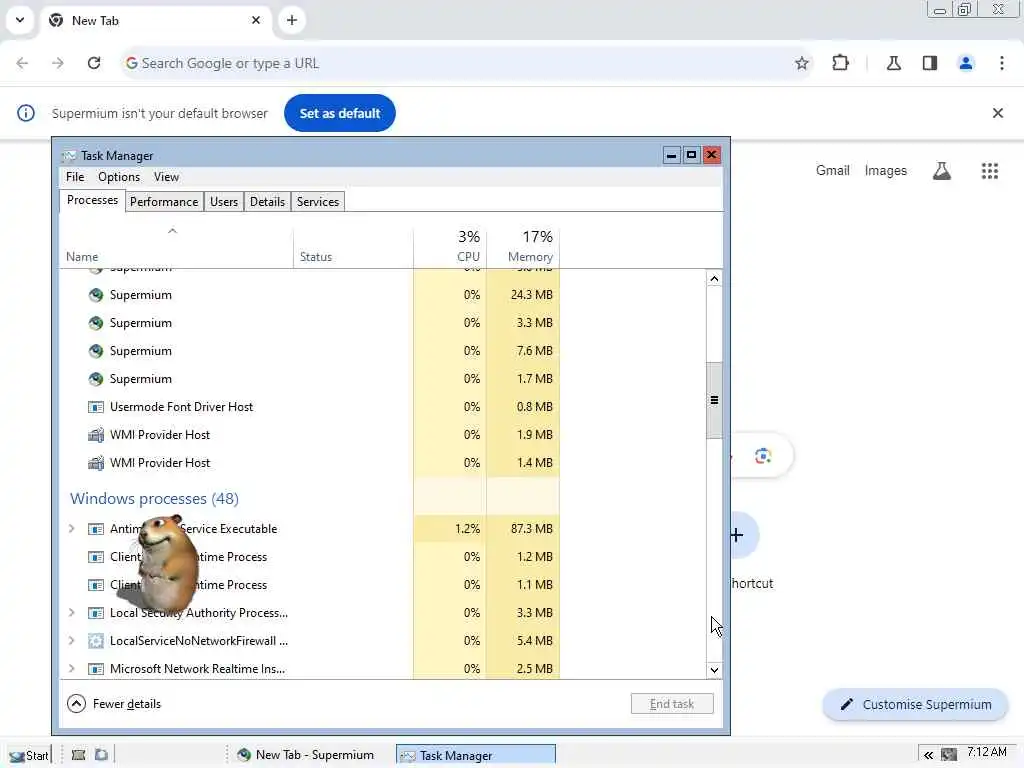Sort processes by the CPU column
The height and width of the screenshot is (768, 1024).
click(450, 248)
